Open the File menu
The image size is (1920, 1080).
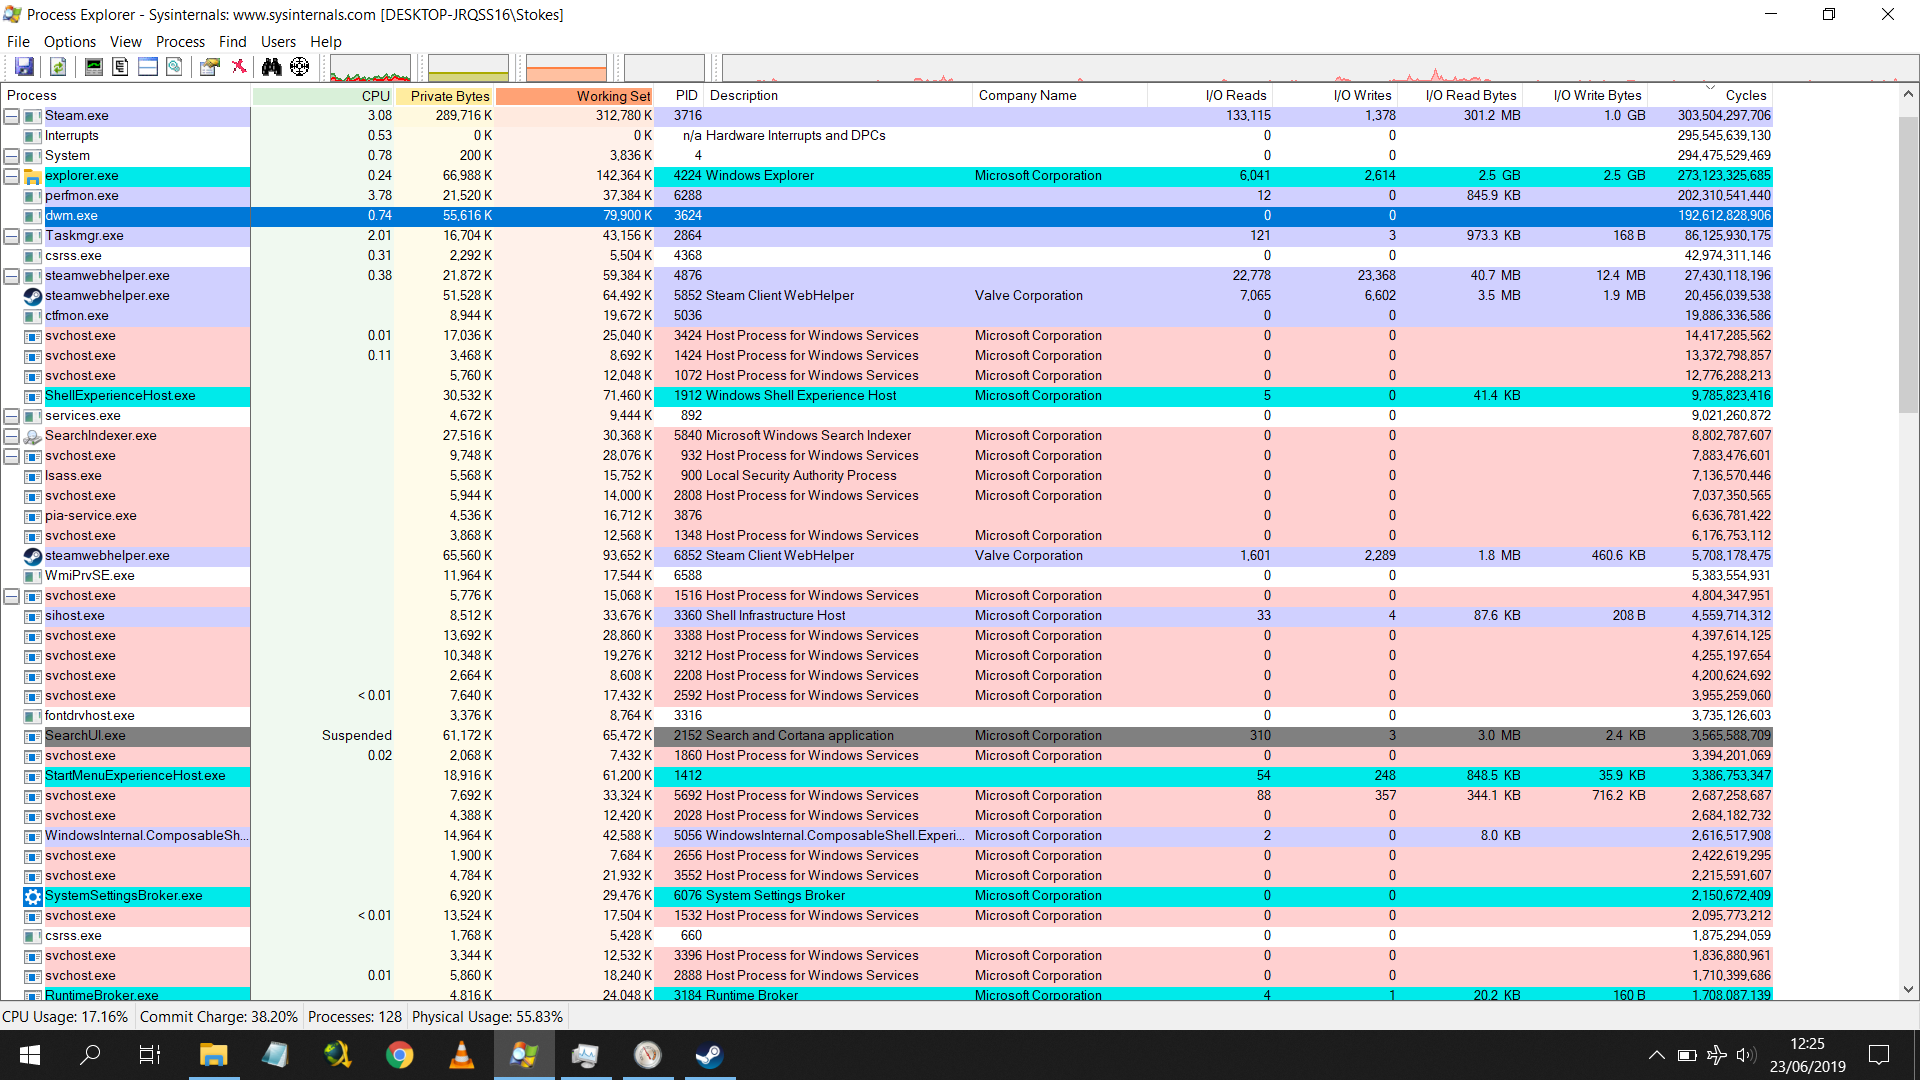click(x=18, y=41)
